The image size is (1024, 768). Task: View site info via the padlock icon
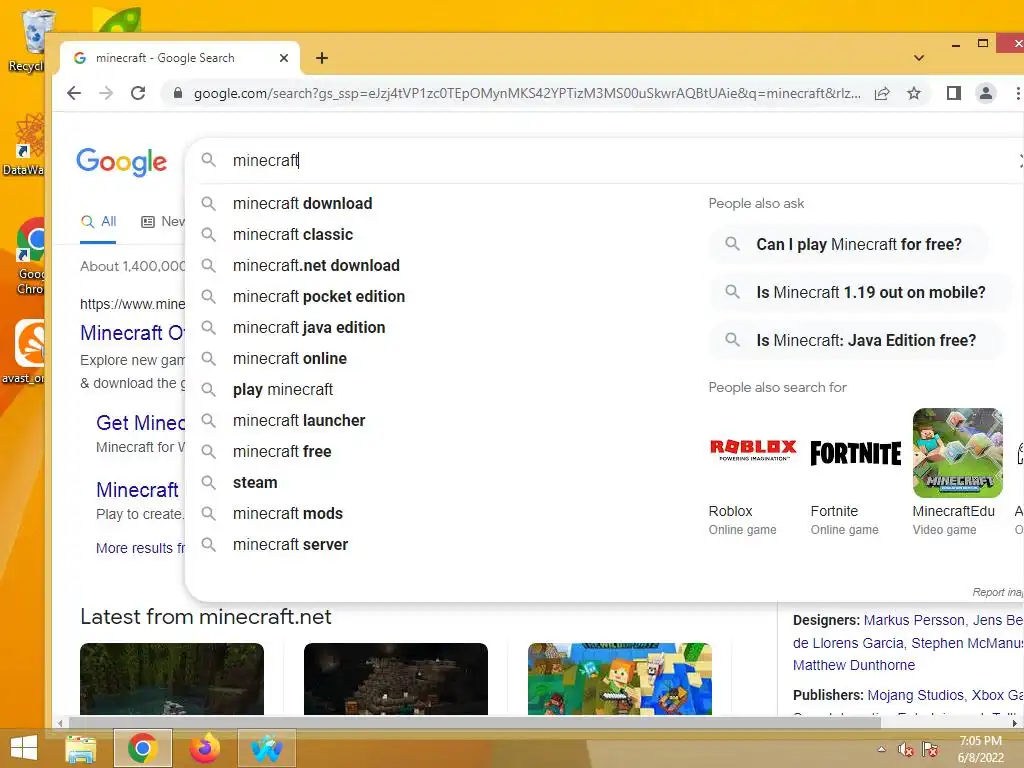[x=178, y=93]
